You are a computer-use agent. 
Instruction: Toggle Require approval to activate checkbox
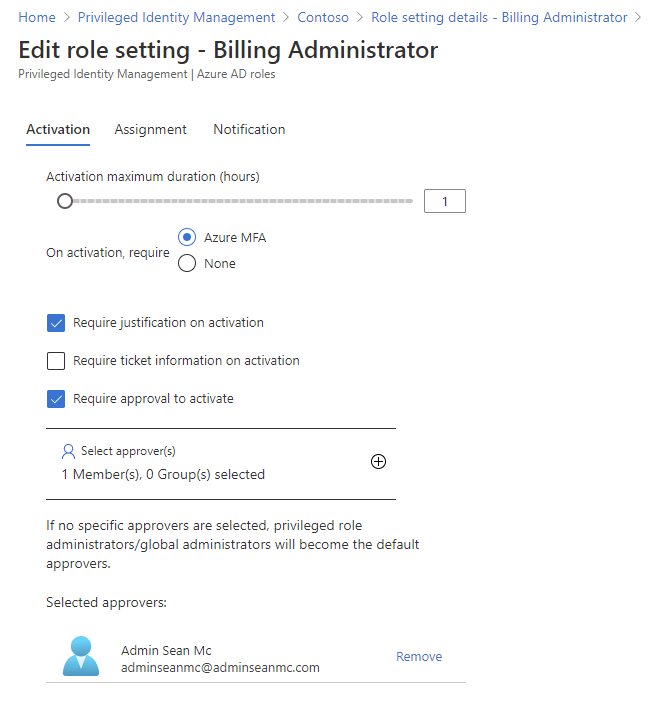pyautogui.click(x=56, y=399)
